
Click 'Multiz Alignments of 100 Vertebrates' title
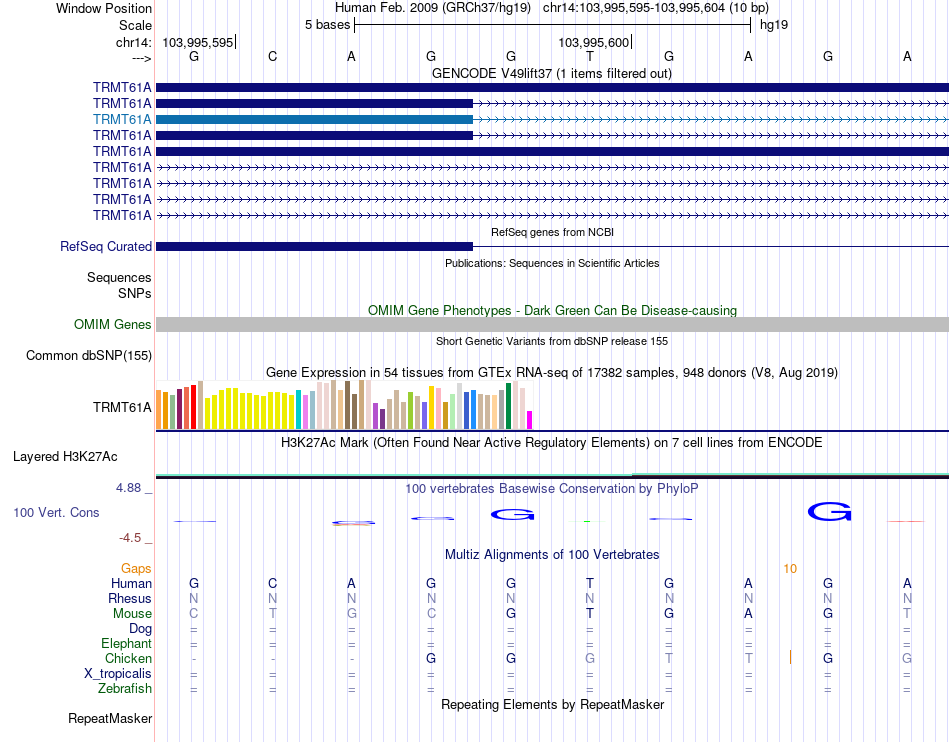tap(552, 554)
